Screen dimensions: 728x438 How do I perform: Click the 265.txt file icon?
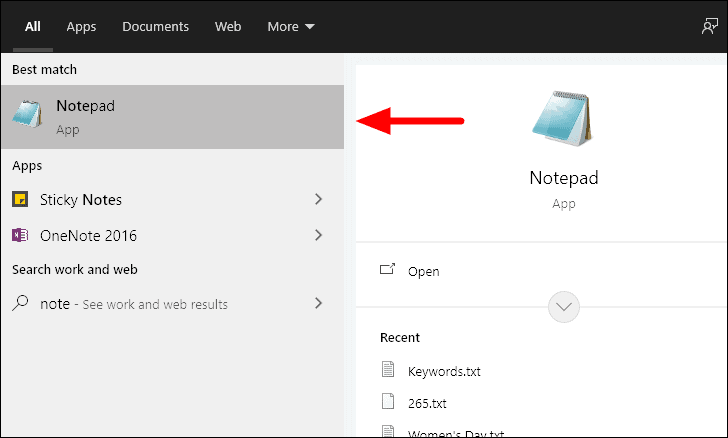(x=388, y=401)
